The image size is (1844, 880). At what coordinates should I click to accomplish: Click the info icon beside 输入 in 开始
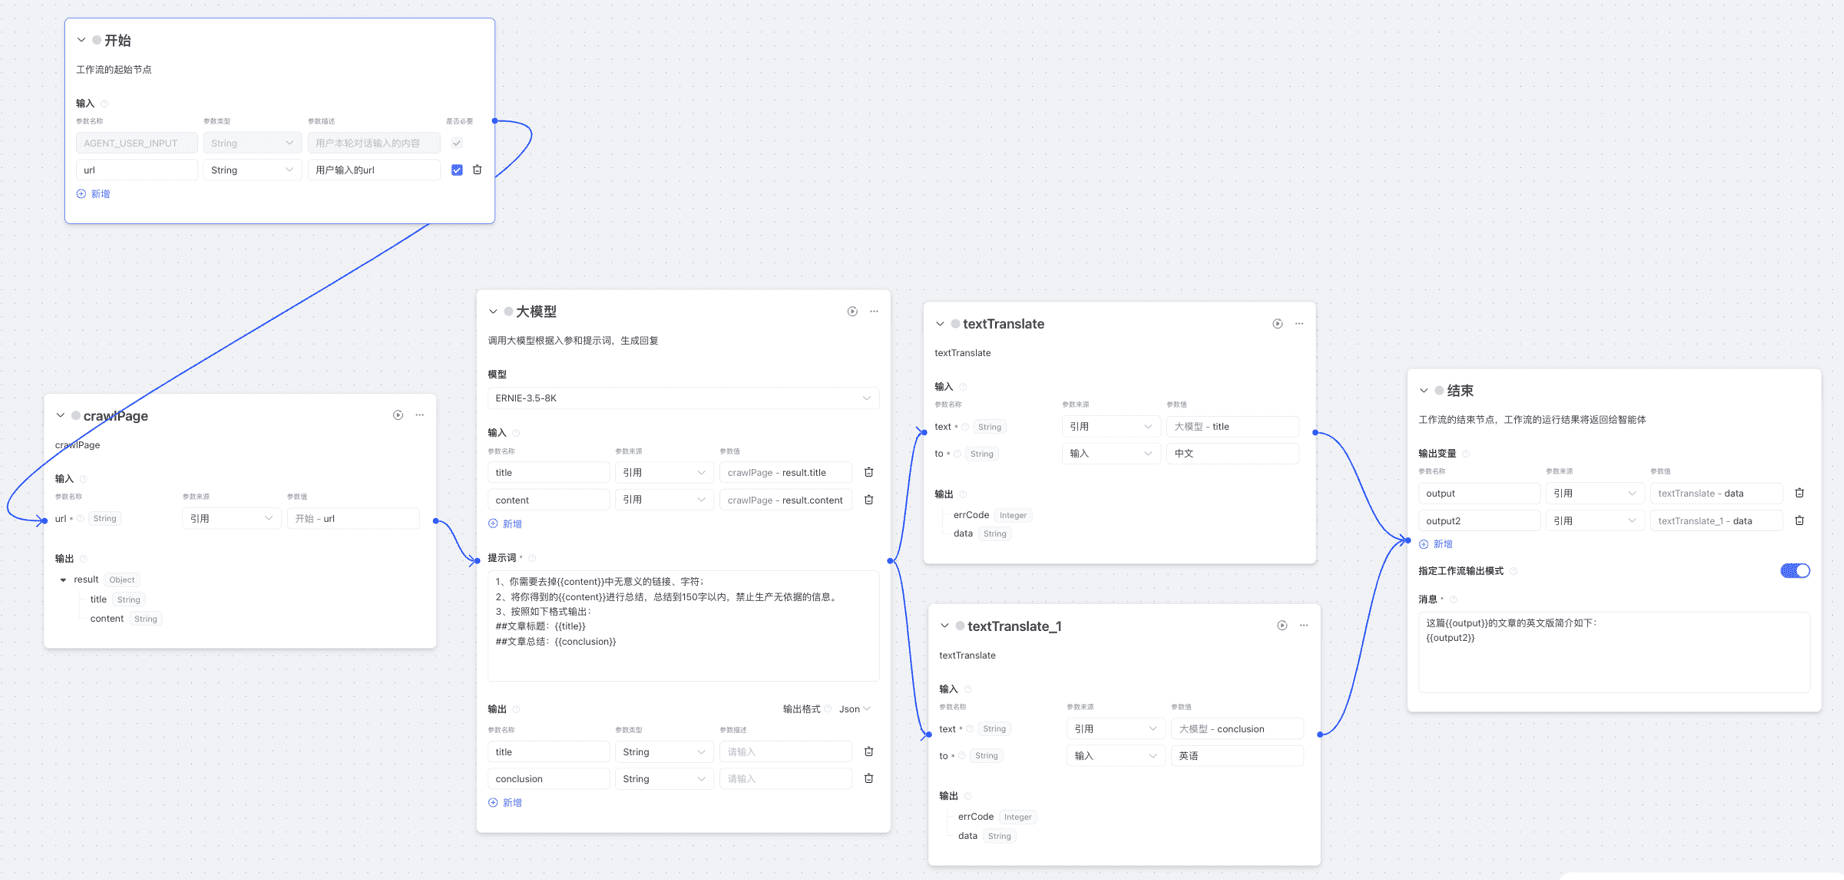click(x=105, y=104)
